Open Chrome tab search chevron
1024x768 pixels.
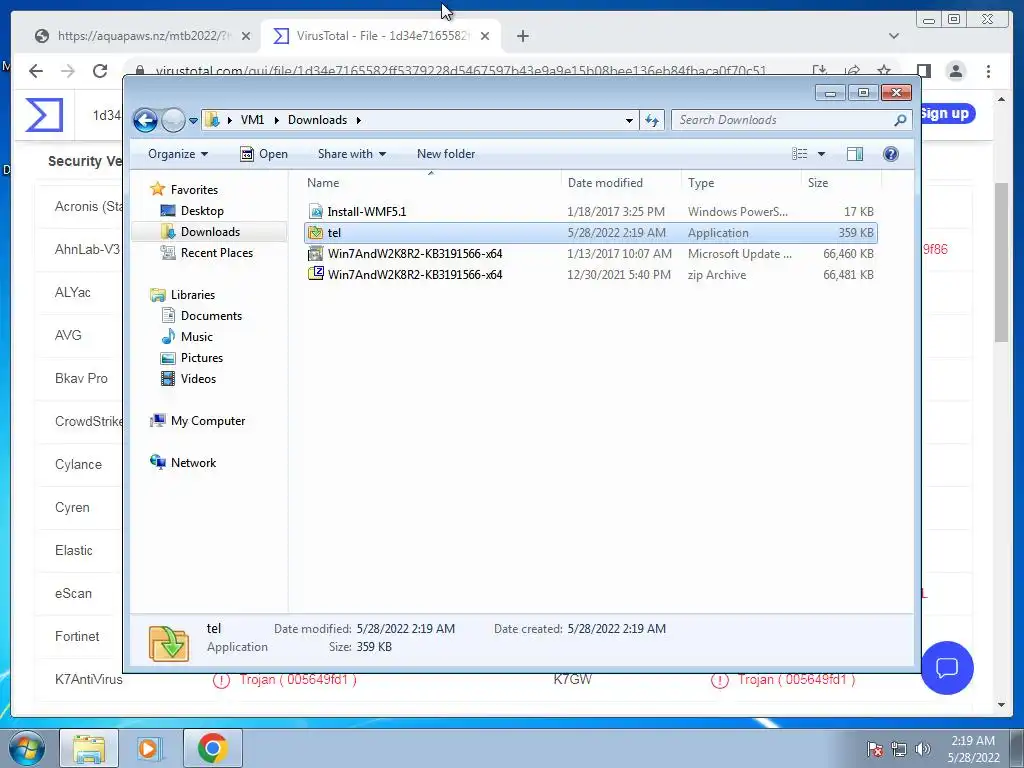(894, 36)
